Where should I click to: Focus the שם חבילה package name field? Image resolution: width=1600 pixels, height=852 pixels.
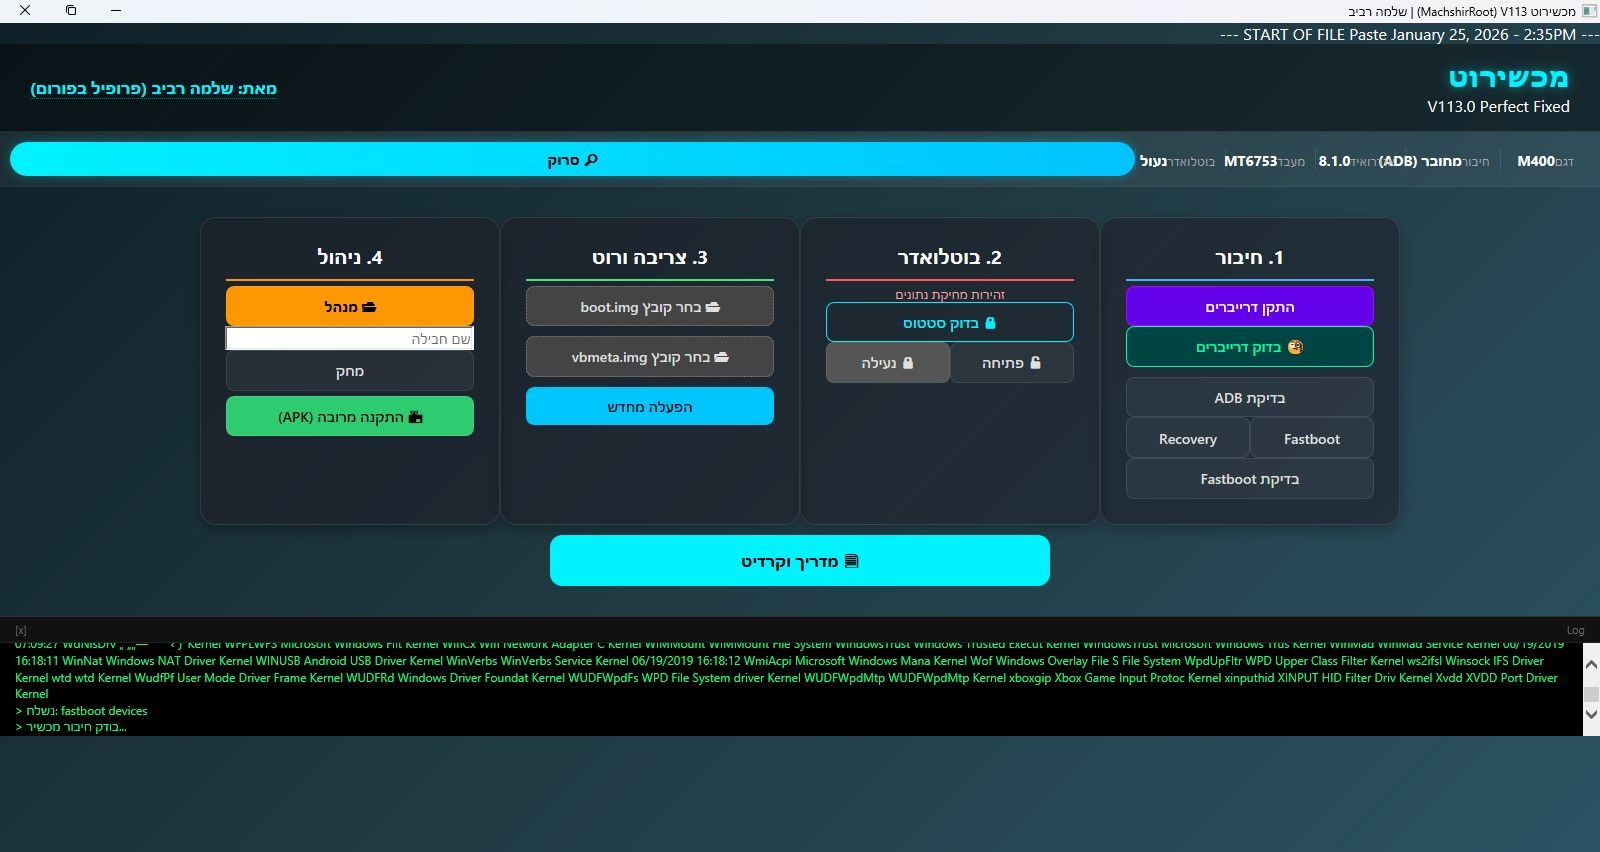point(349,339)
